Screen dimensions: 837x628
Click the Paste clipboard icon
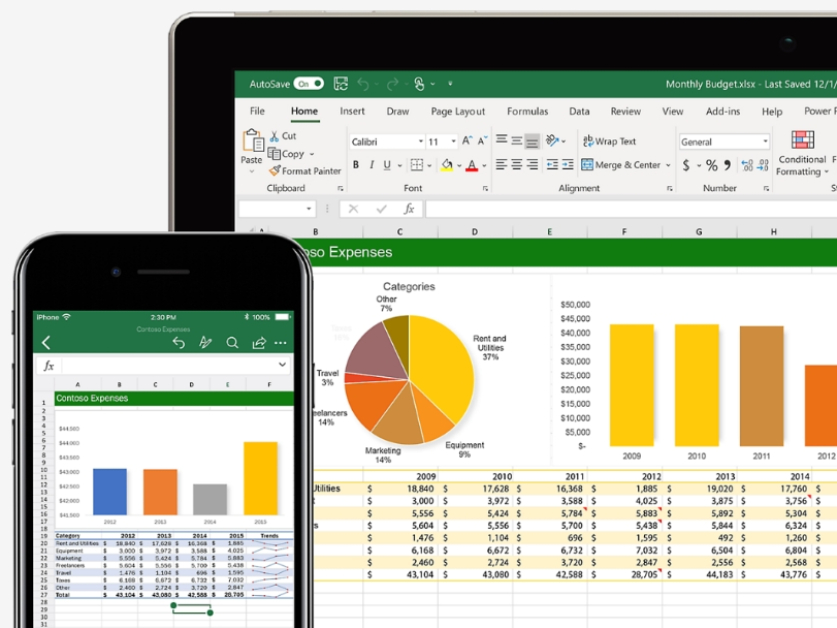click(x=253, y=141)
